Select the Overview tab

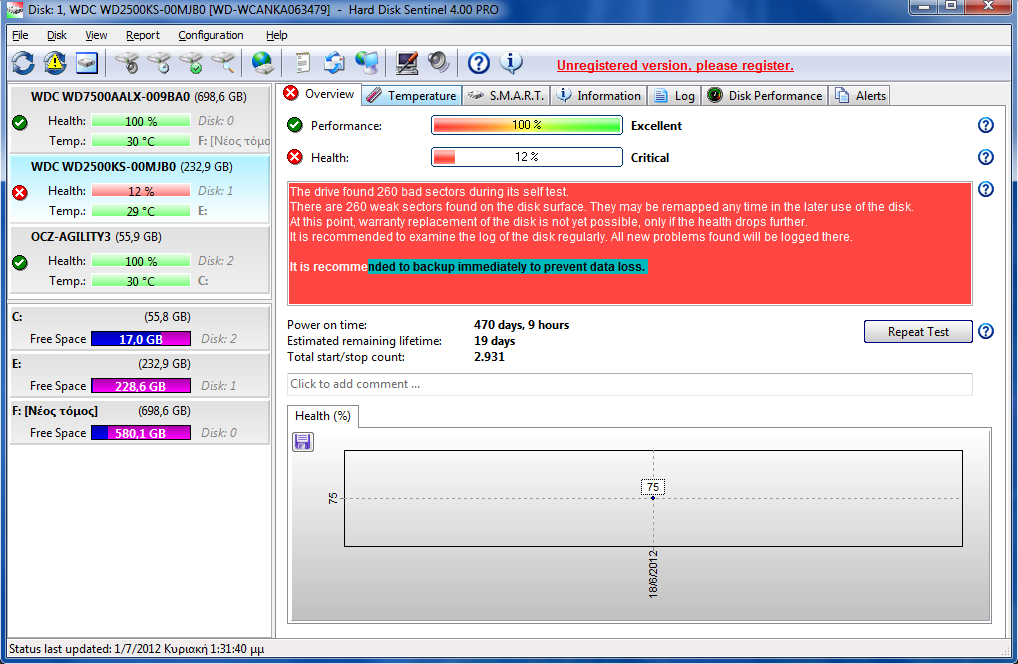319,94
